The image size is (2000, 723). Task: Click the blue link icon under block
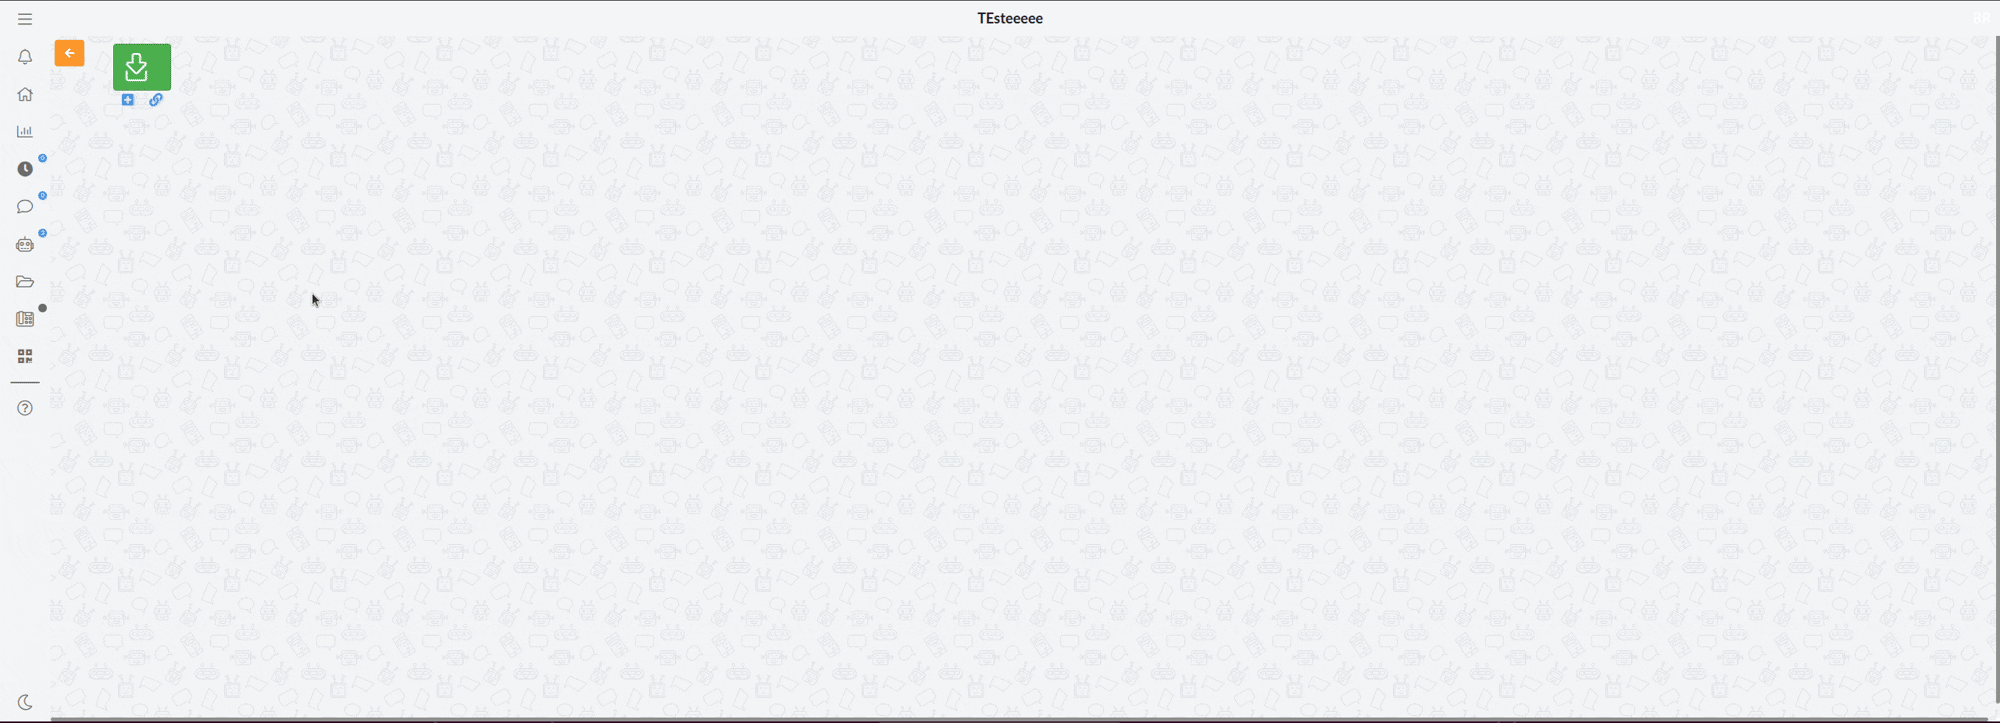[156, 100]
